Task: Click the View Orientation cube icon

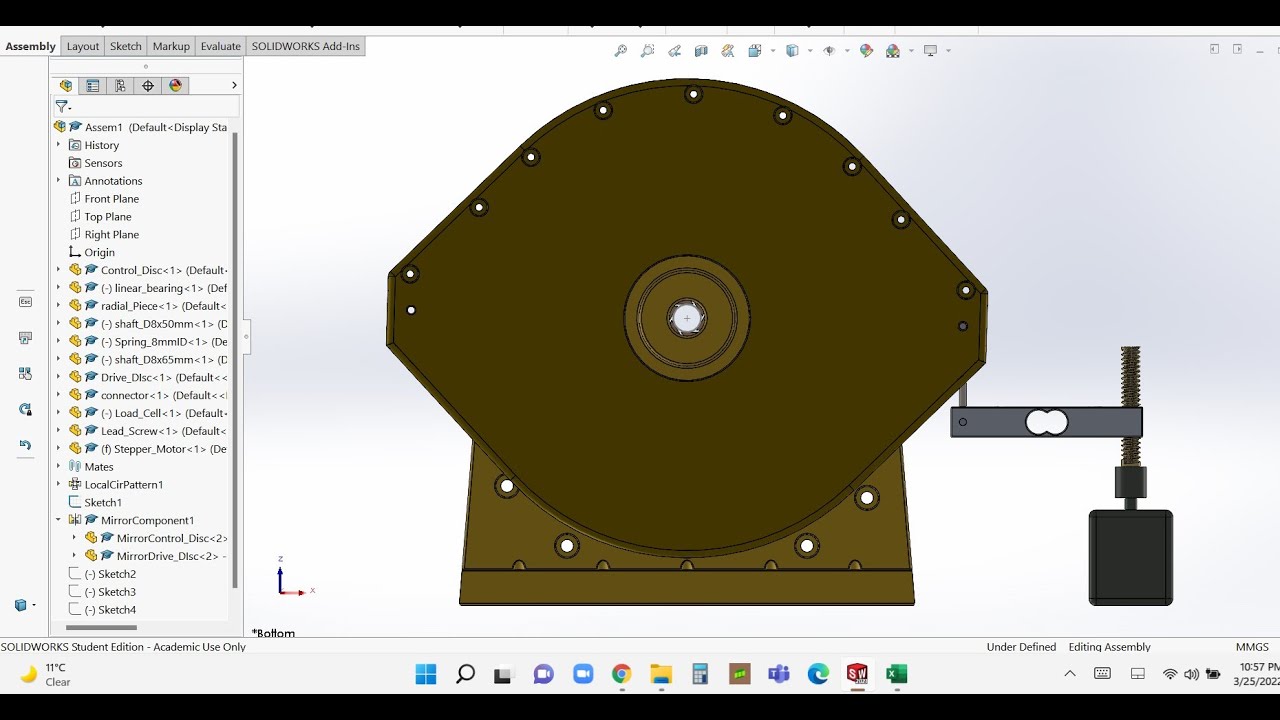Action: [754, 50]
